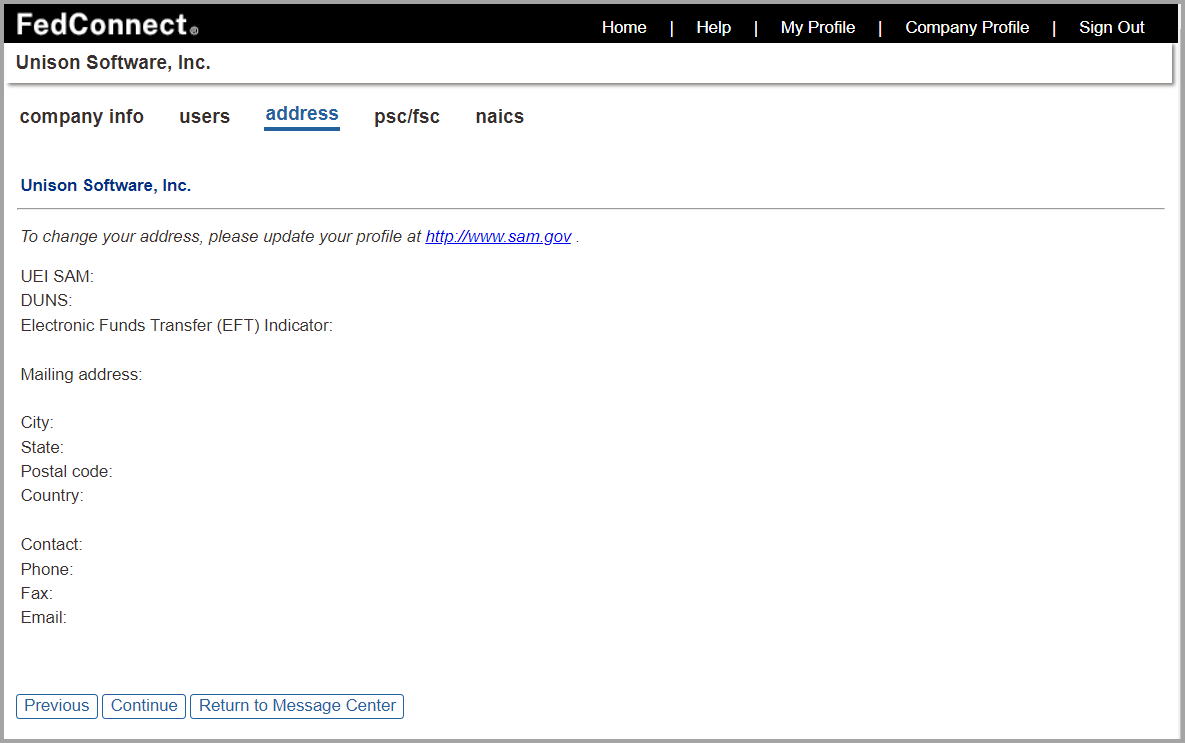Click the Previous button
This screenshot has height=743, width=1185.
(x=56, y=706)
